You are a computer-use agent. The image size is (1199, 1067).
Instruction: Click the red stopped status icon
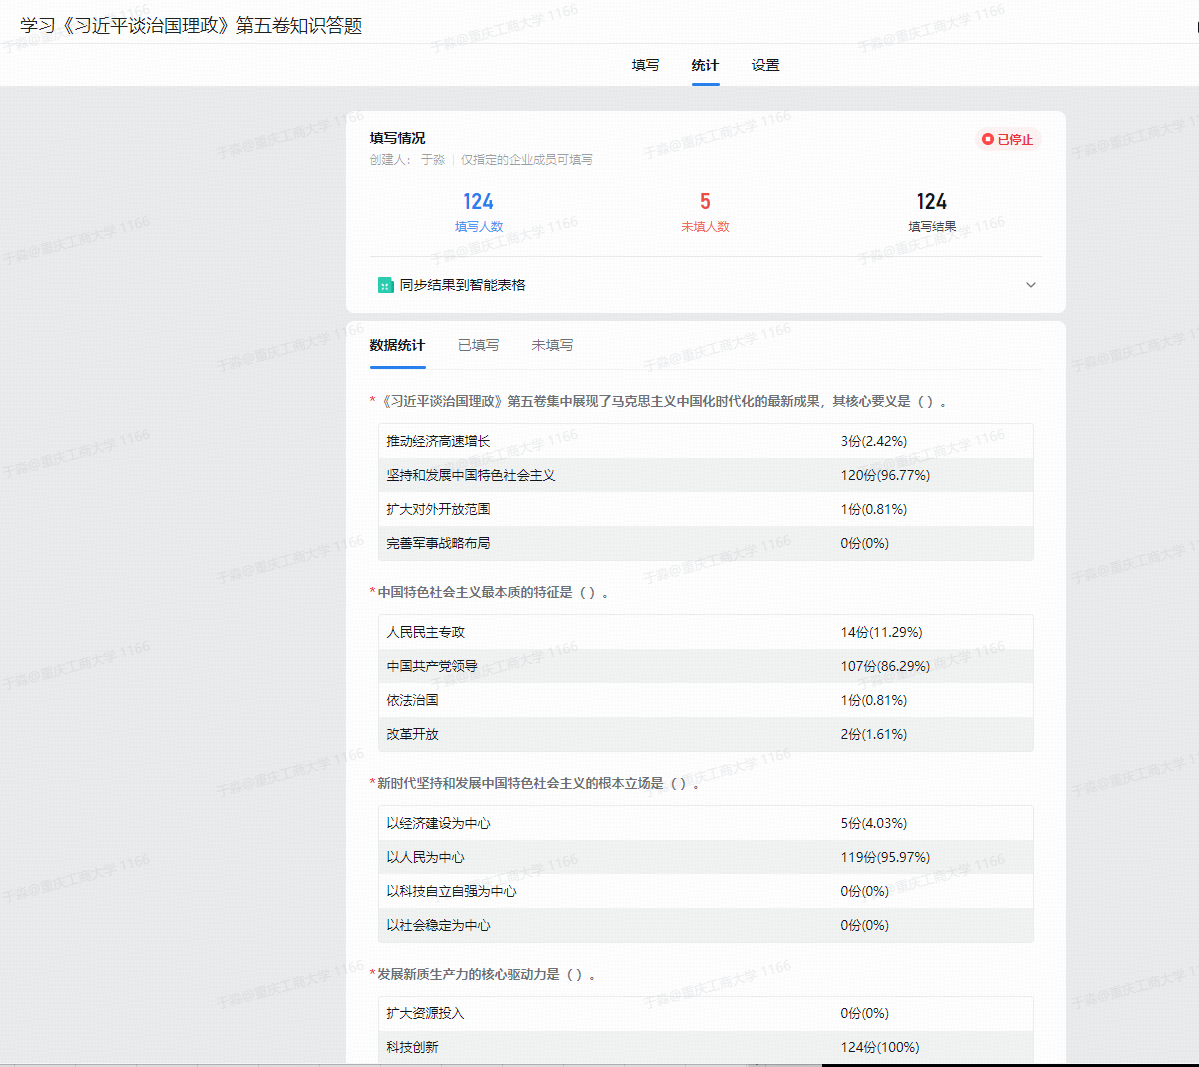988,140
